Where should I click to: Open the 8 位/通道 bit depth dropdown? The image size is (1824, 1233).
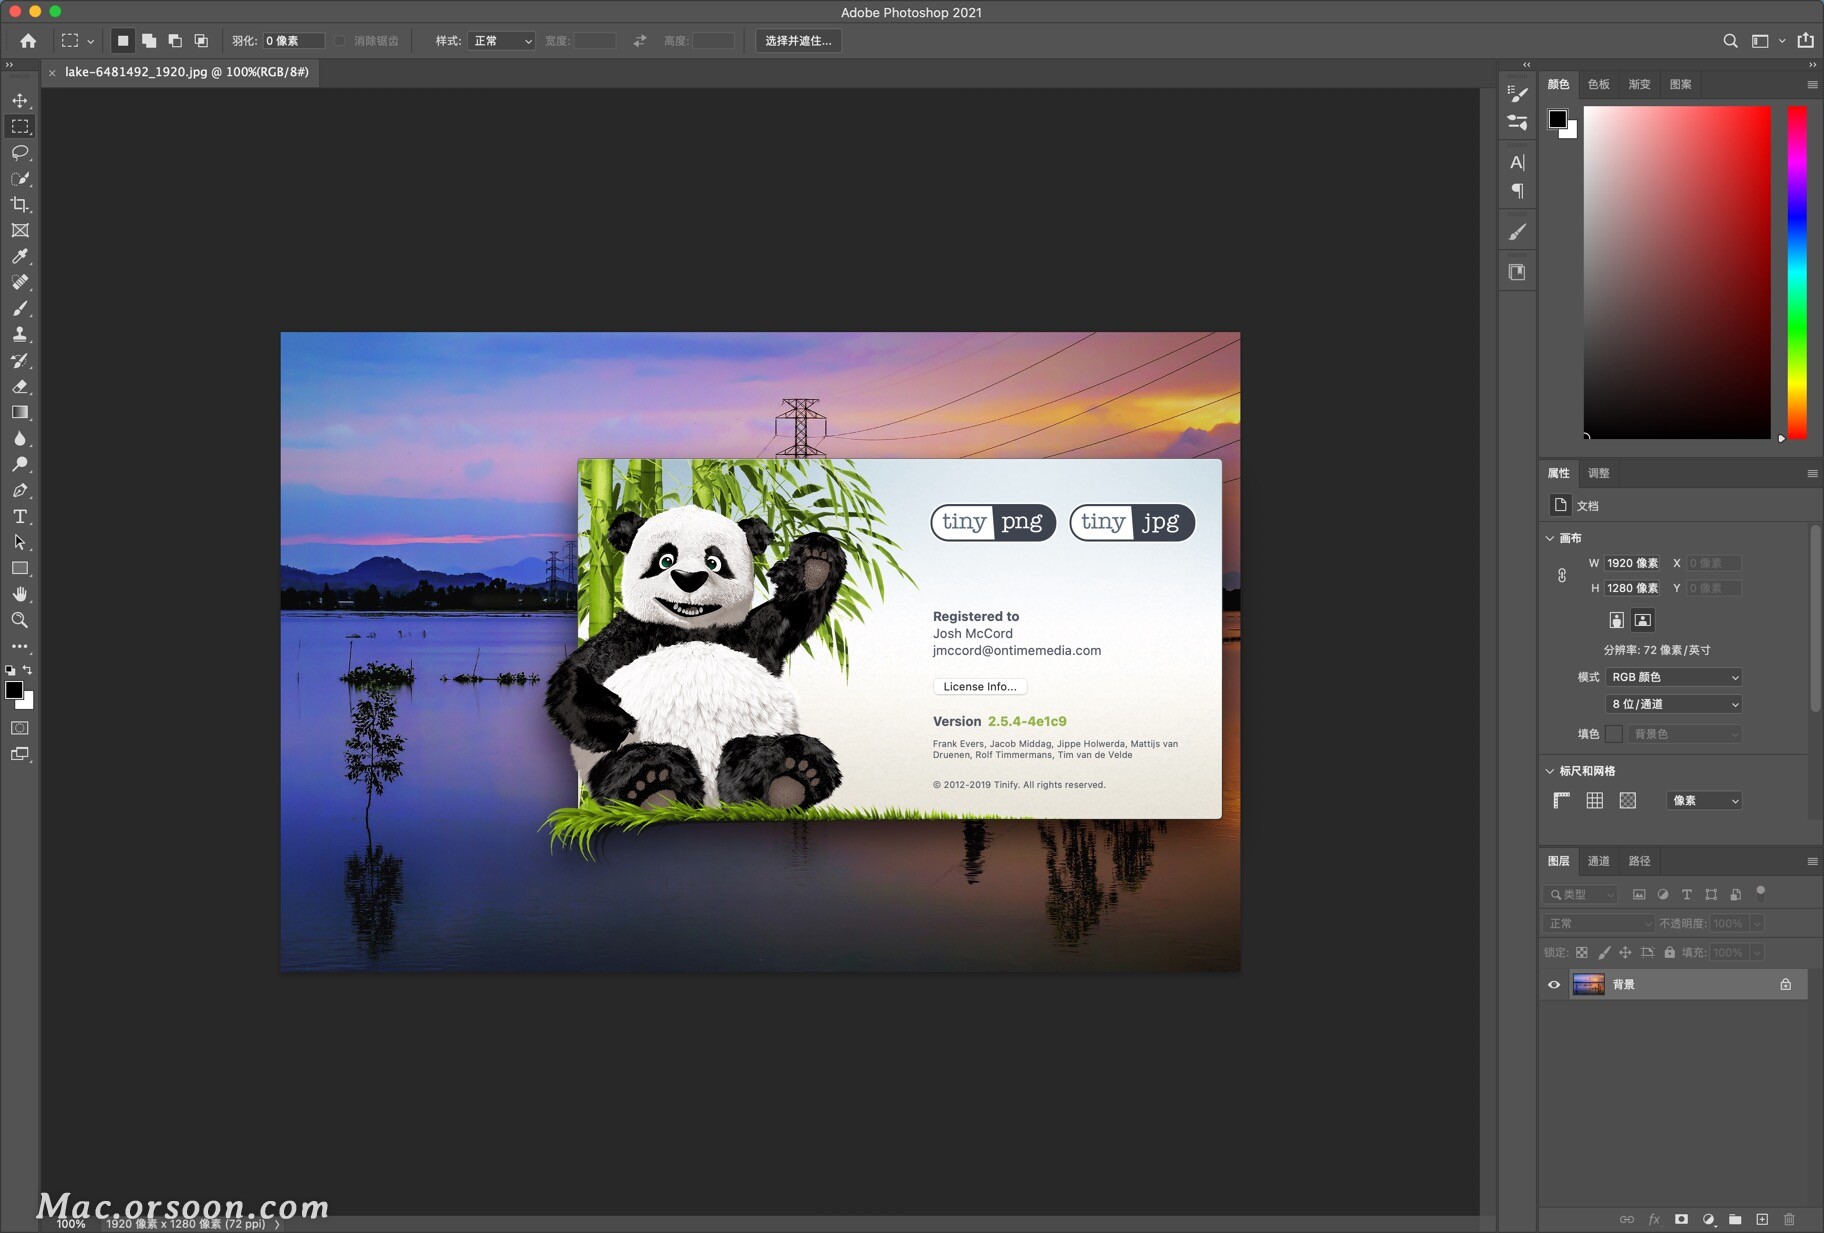[1674, 704]
